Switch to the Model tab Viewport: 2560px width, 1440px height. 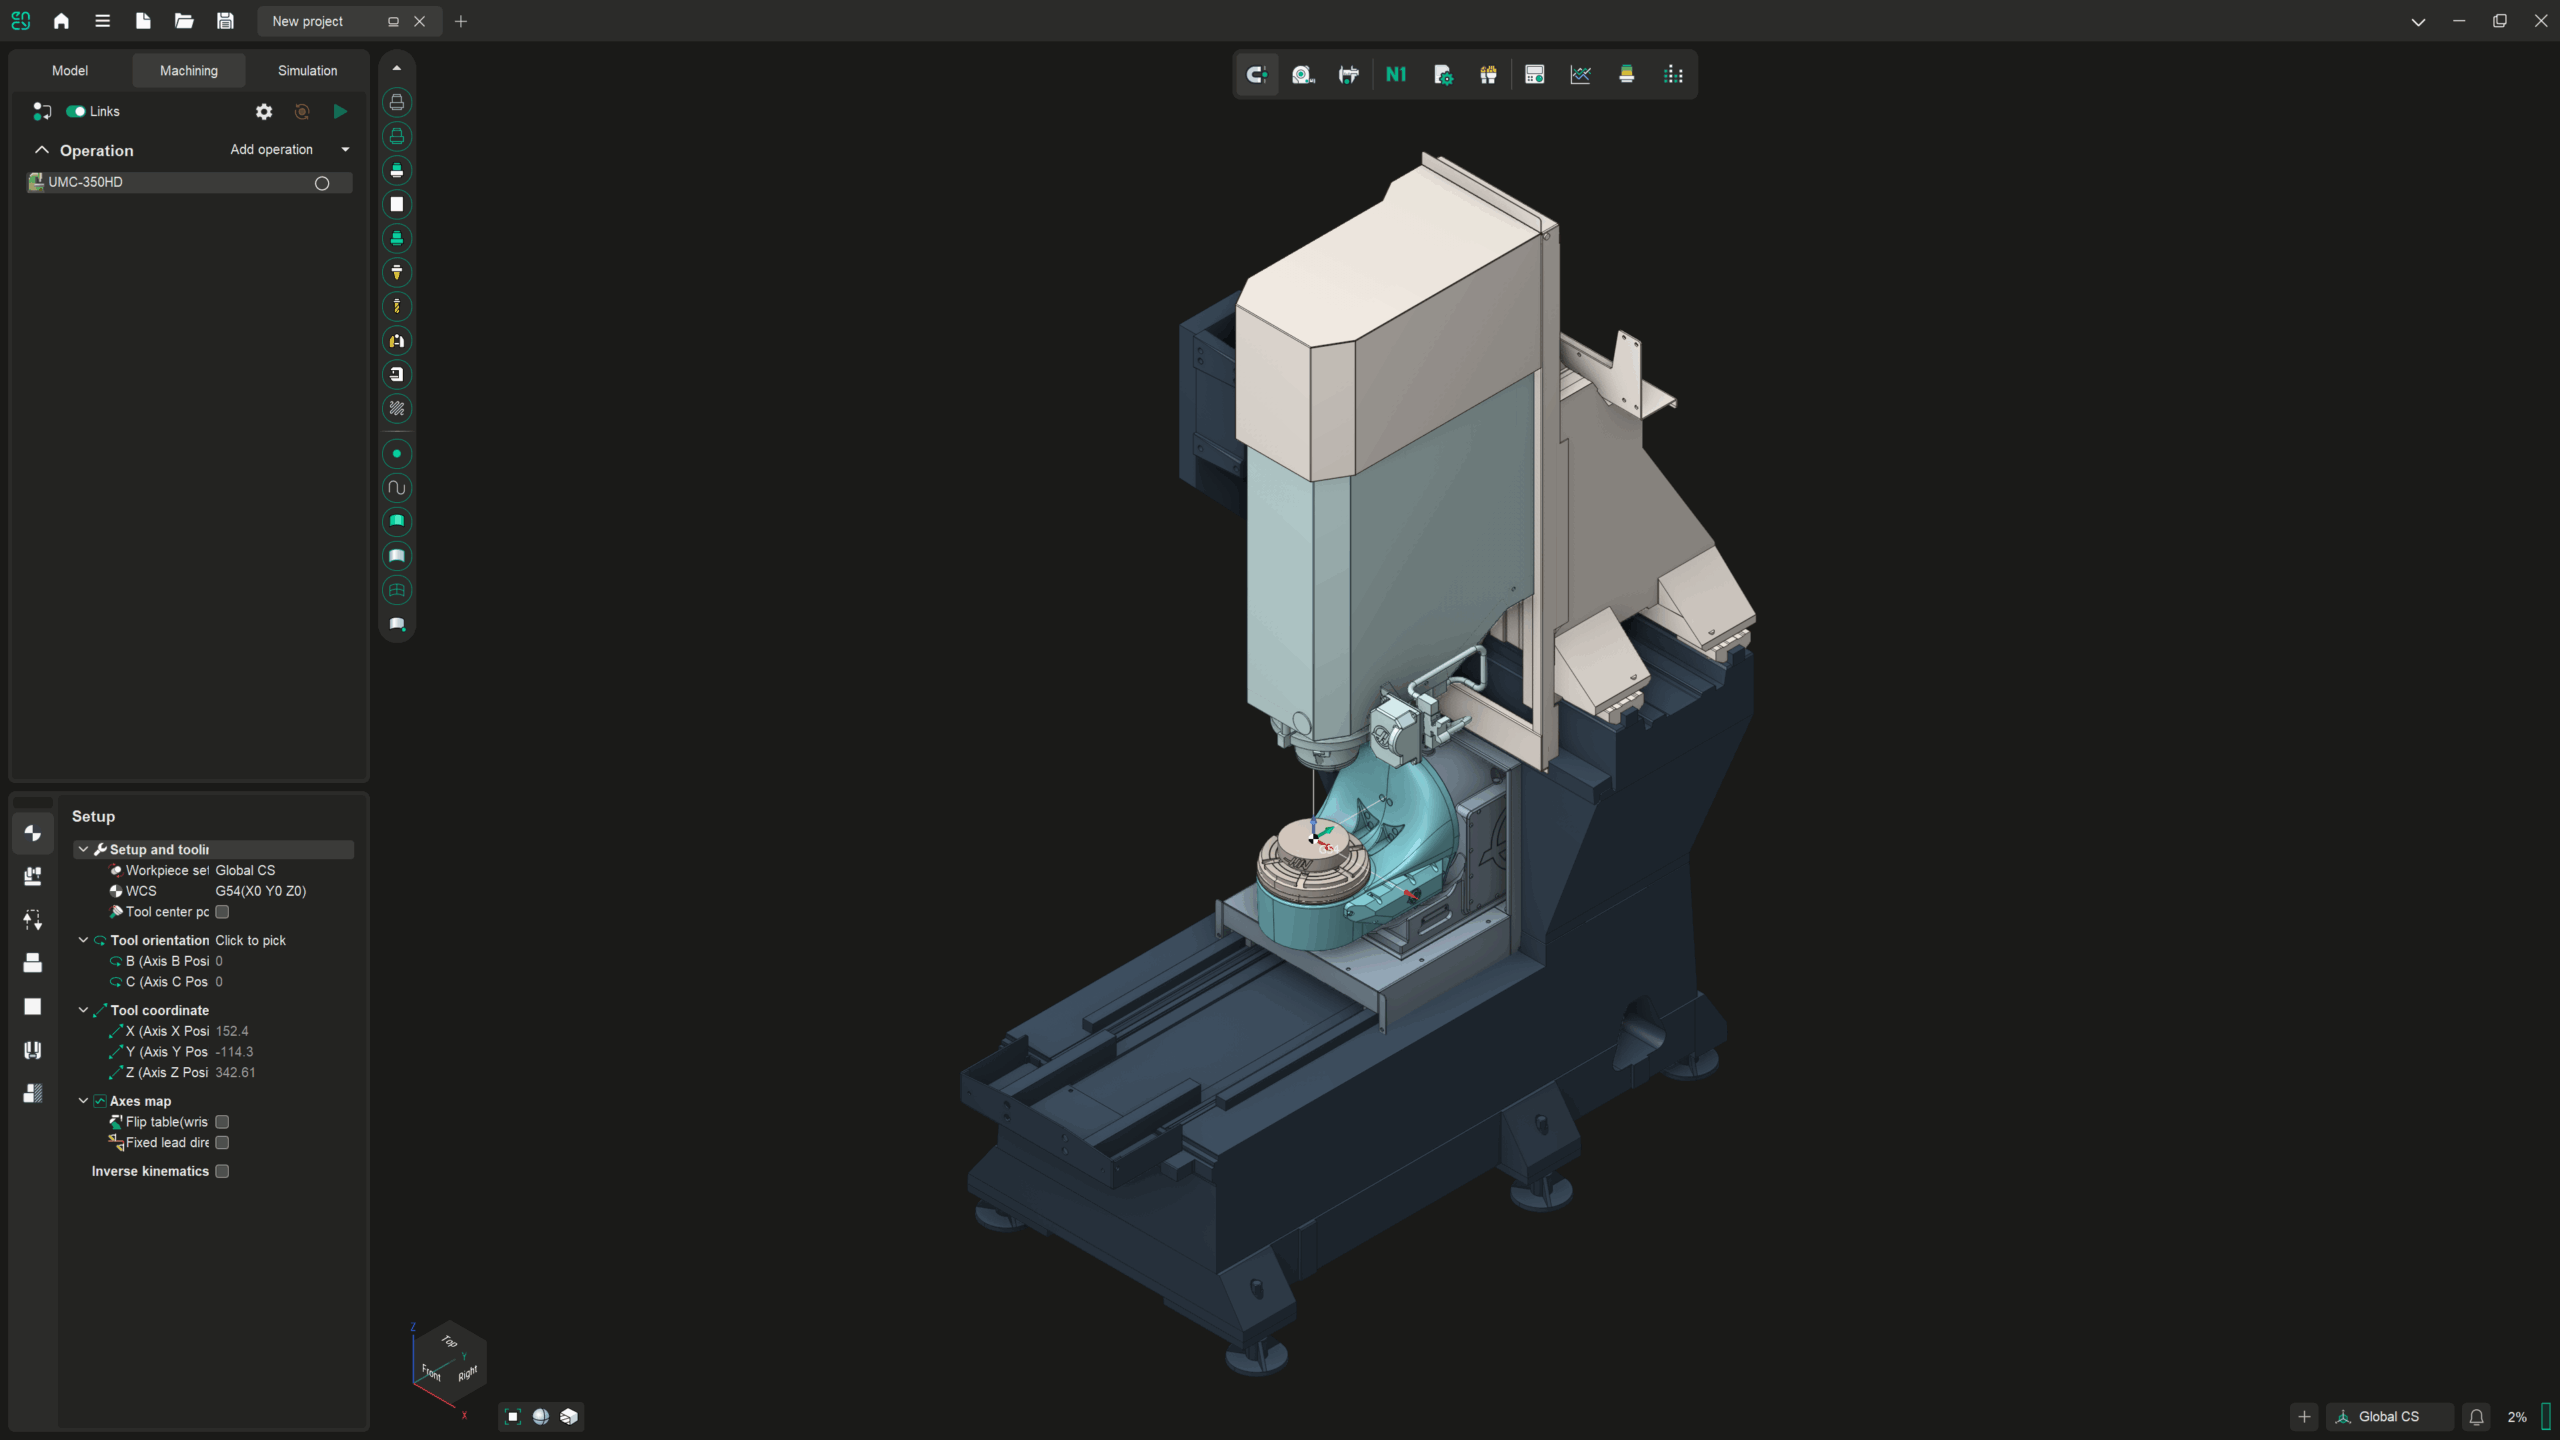(x=70, y=71)
